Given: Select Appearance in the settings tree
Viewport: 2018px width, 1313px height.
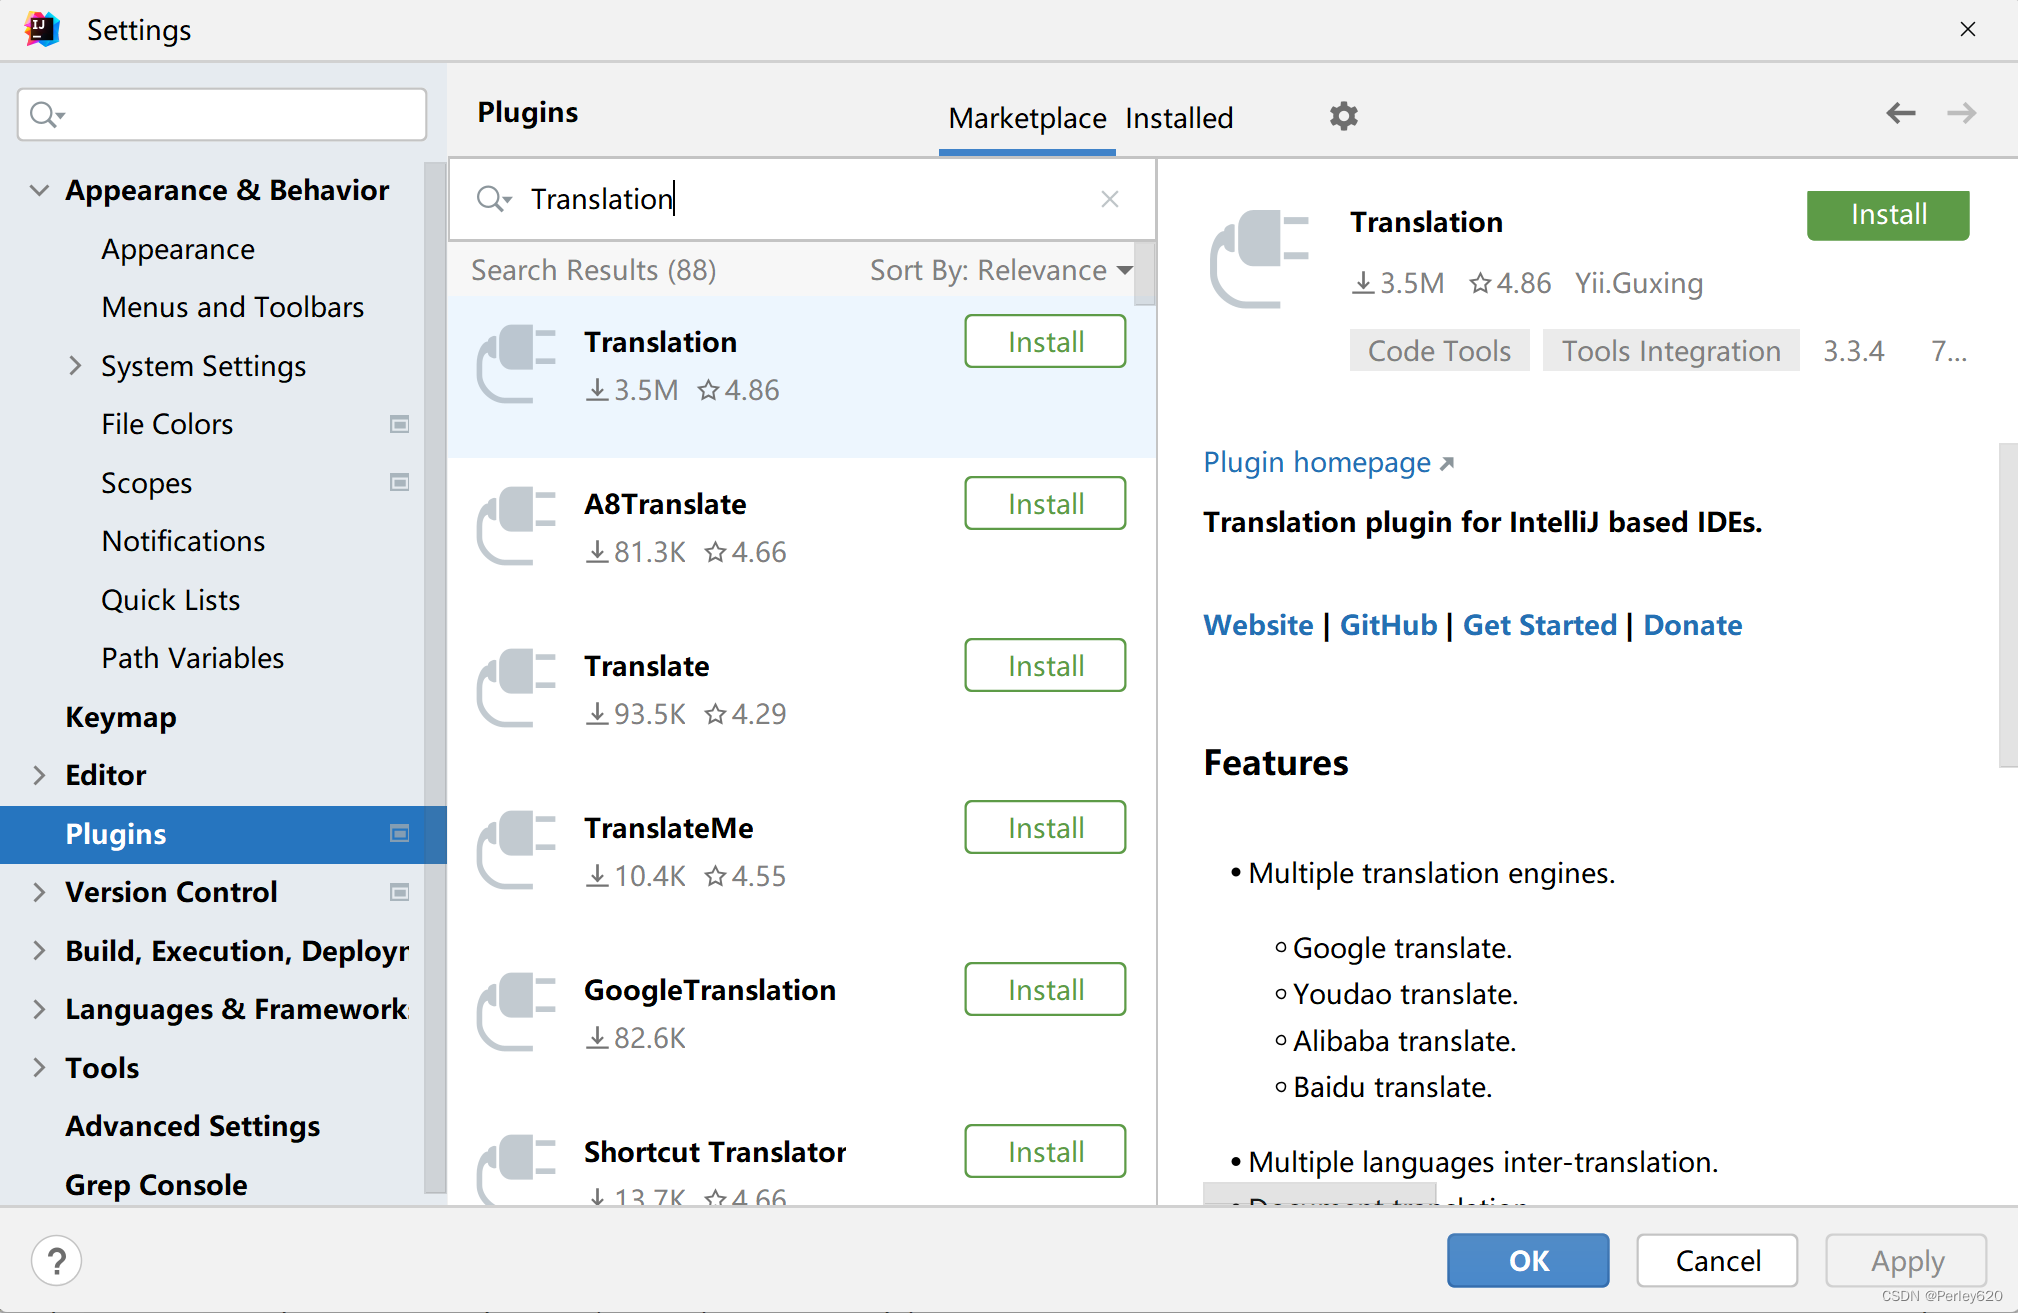Looking at the screenshot, I should pos(178,249).
